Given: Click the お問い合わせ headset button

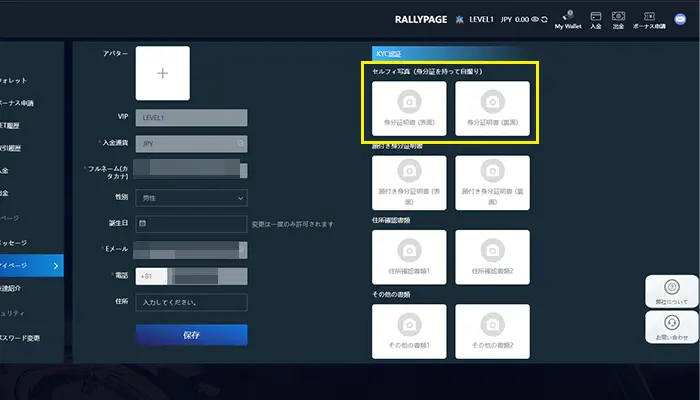Looking at the screenshot, I should click(671, 327).
